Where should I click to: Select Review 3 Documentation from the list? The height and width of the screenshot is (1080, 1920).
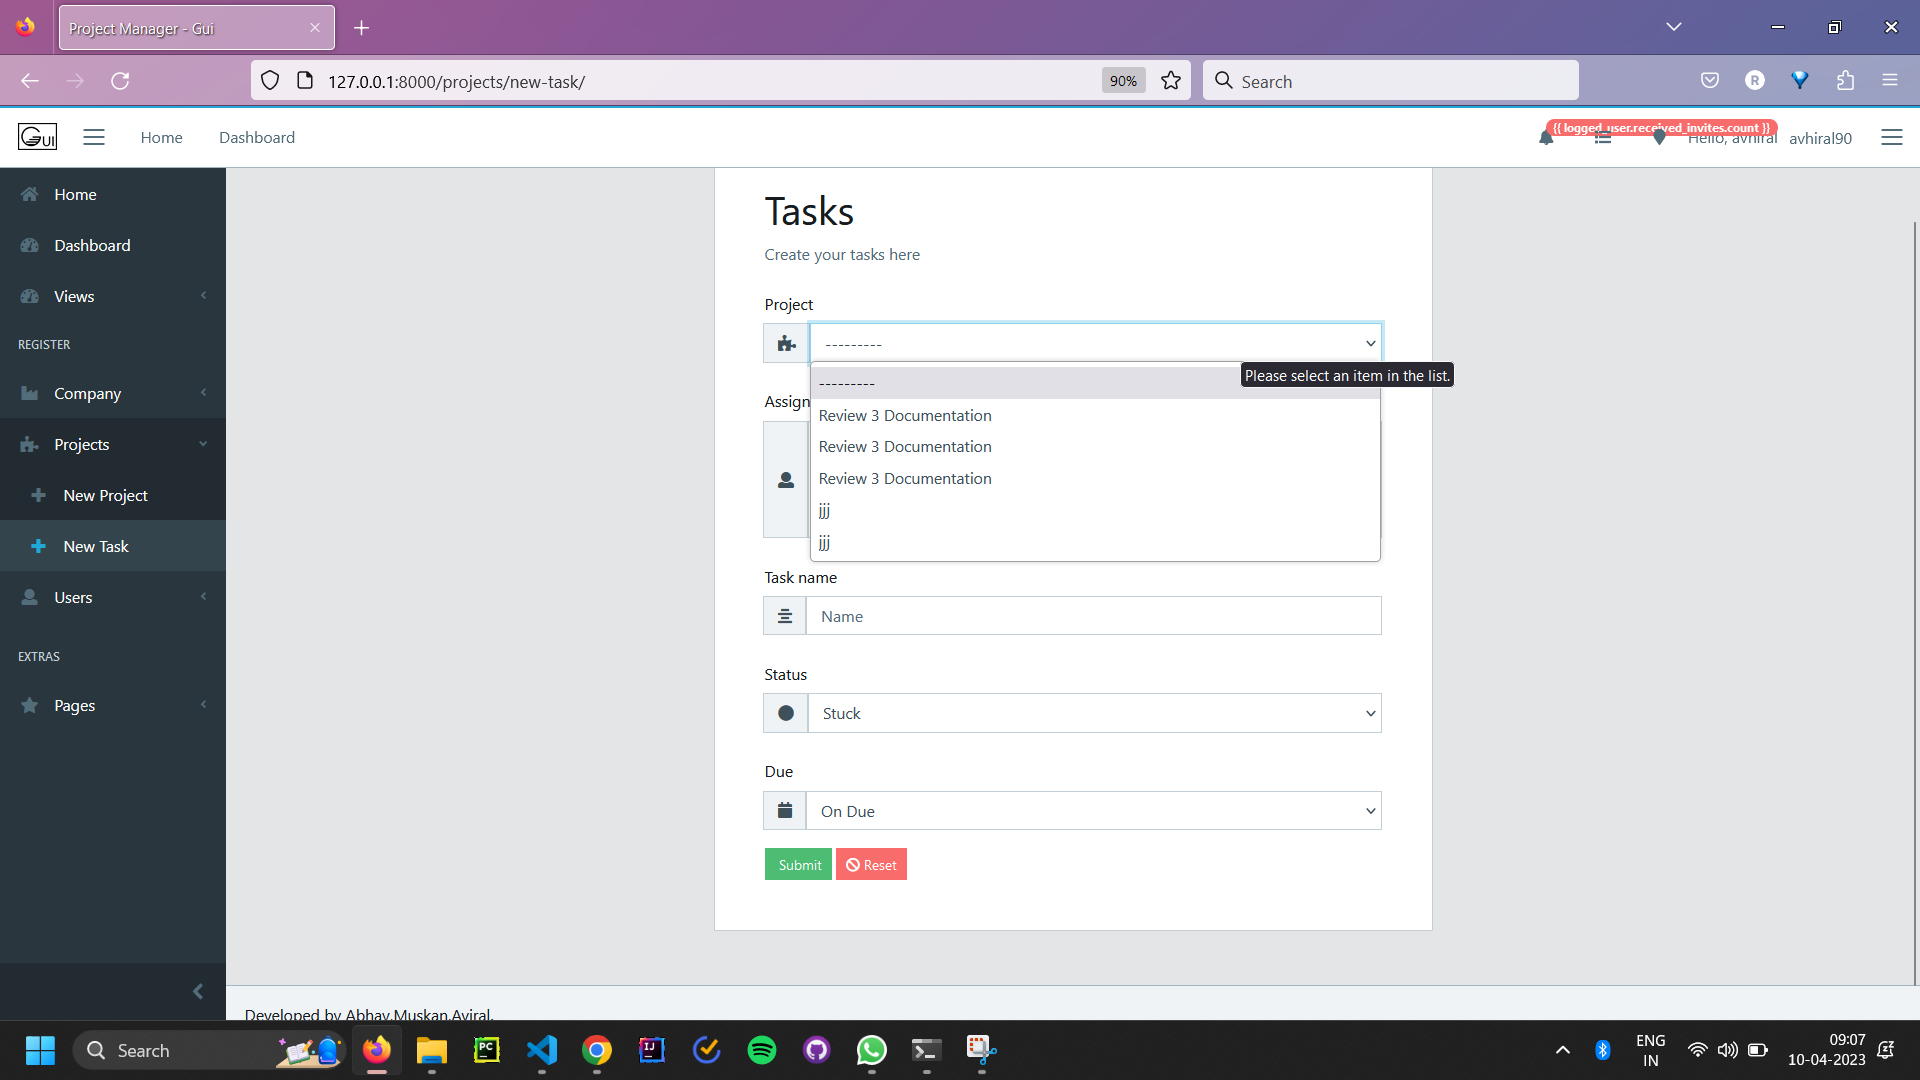pos(904,415)
